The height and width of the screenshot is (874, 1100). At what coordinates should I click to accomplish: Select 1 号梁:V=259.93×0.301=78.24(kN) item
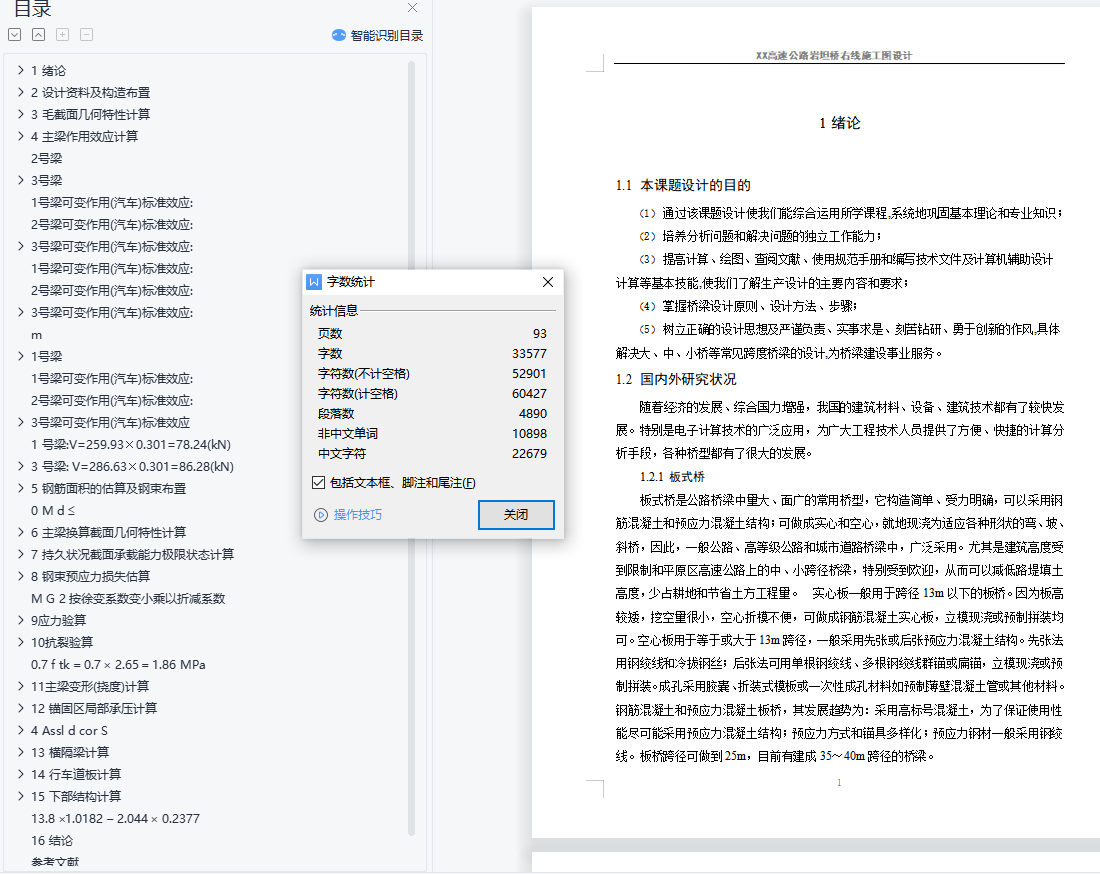pos(130,445)
